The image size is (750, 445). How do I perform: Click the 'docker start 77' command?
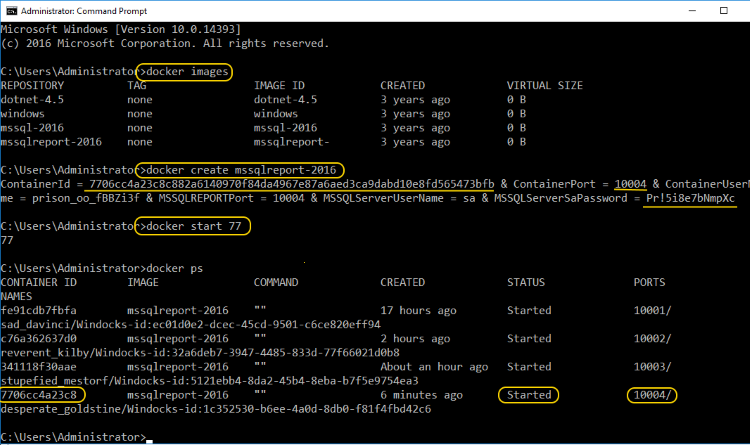coord(194,226)
